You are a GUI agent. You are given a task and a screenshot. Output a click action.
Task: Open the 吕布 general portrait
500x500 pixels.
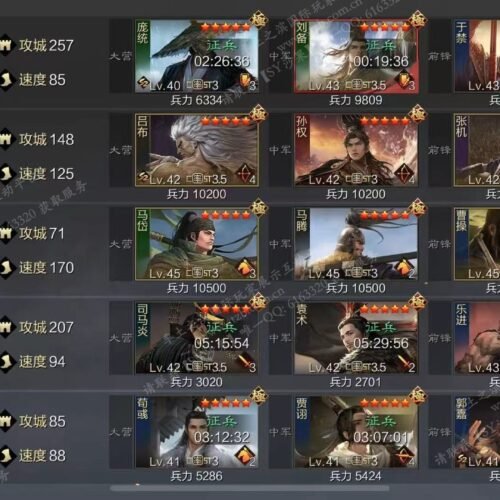click(x=197, y=150)
